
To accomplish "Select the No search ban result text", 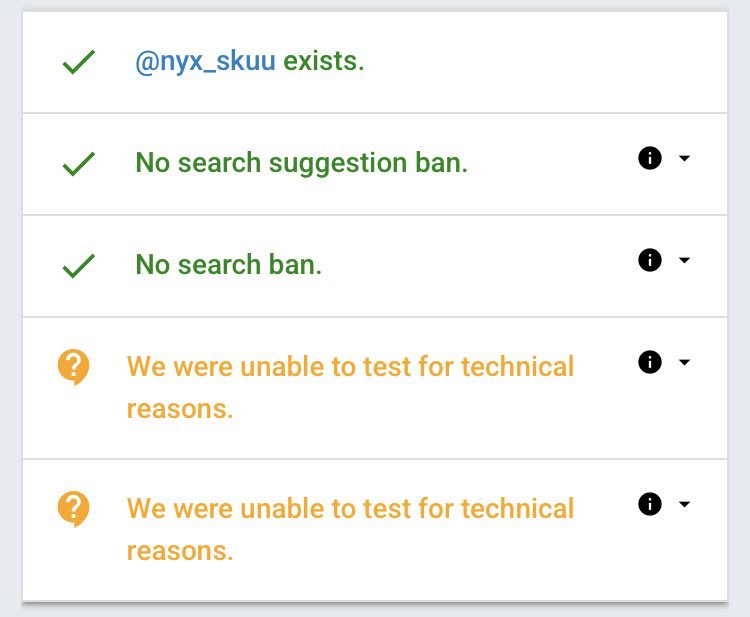I will tap(228, 265).
